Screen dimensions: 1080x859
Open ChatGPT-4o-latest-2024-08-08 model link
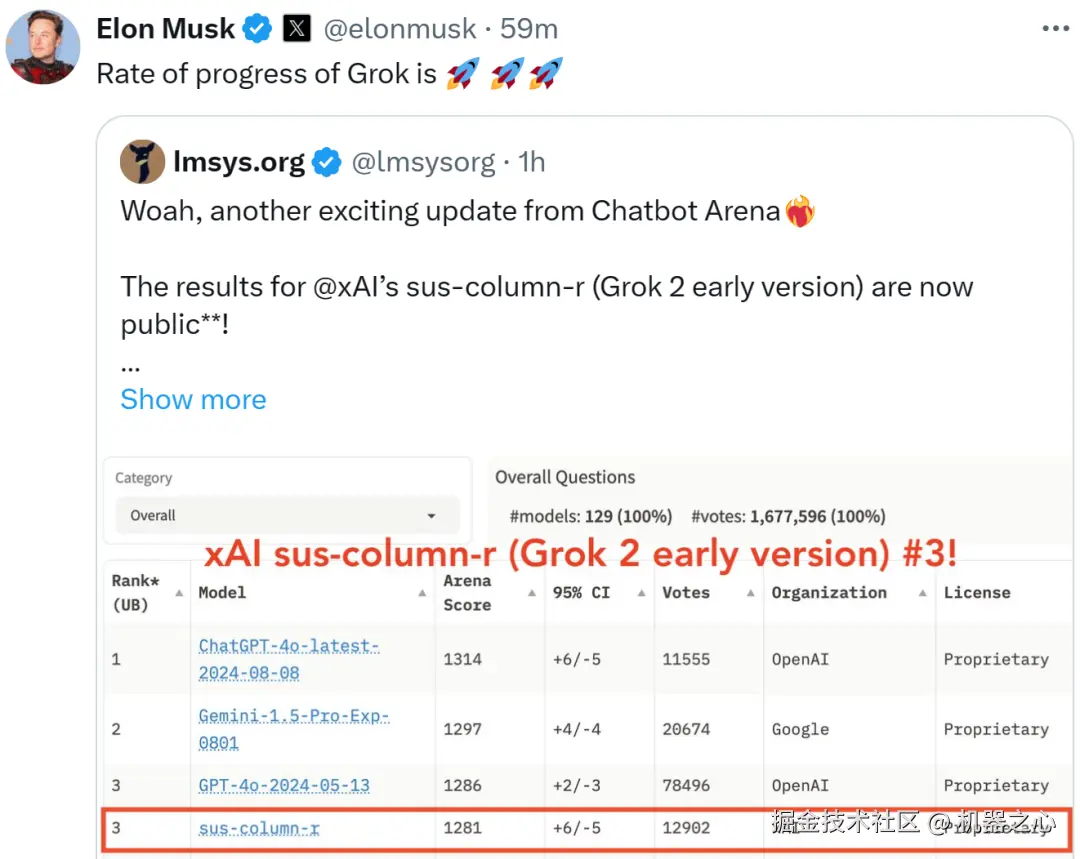click(x=288, y=659)
